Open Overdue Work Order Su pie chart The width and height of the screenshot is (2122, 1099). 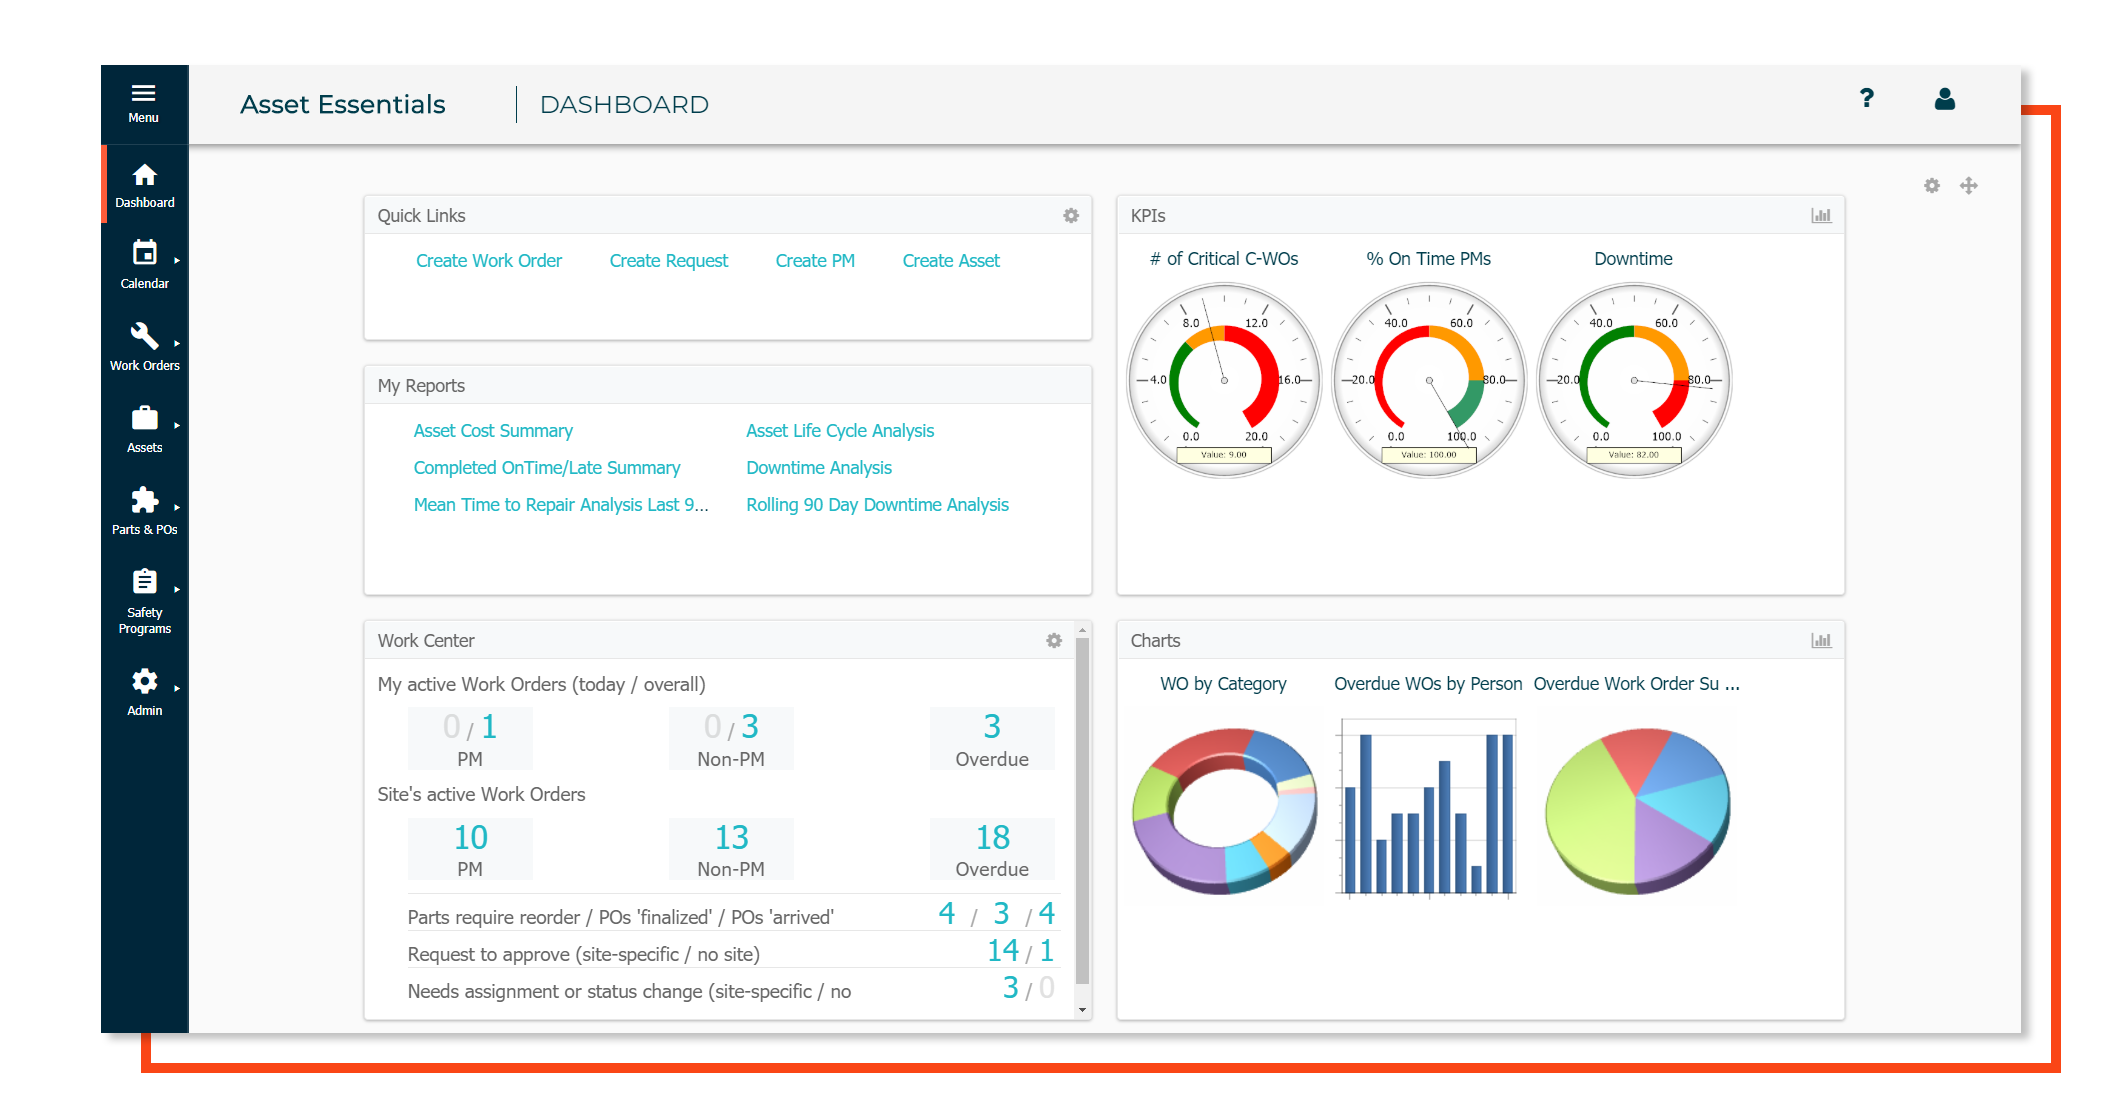[x=1637, y=810]
